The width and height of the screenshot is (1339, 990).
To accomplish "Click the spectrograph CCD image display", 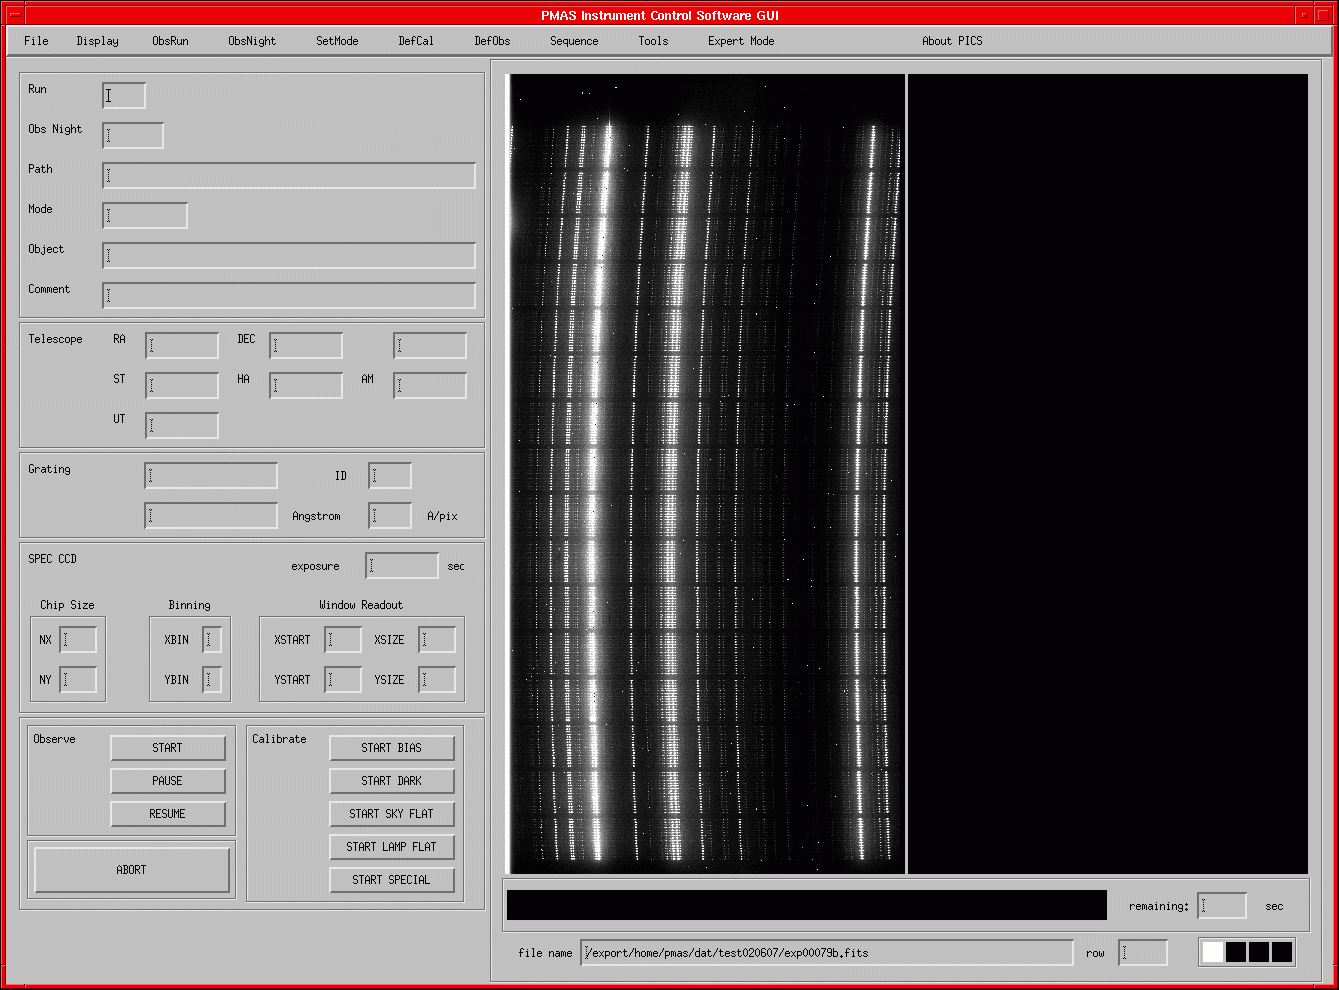I will 706,474.
